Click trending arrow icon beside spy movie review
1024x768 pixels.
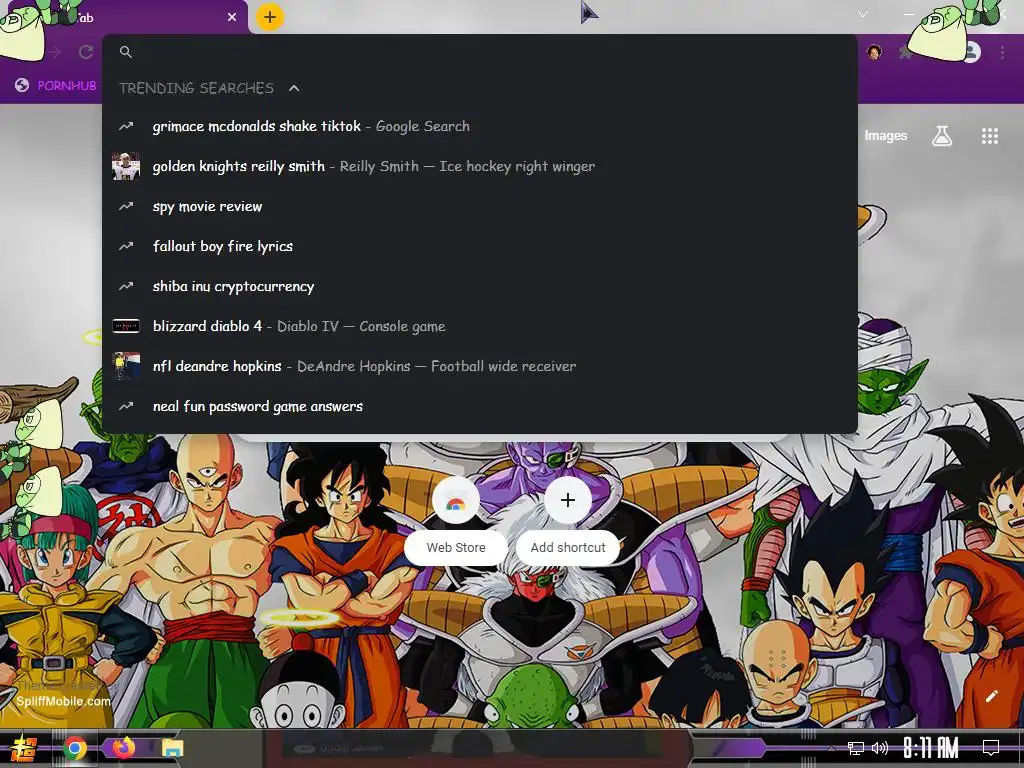[x=126, y=206]
